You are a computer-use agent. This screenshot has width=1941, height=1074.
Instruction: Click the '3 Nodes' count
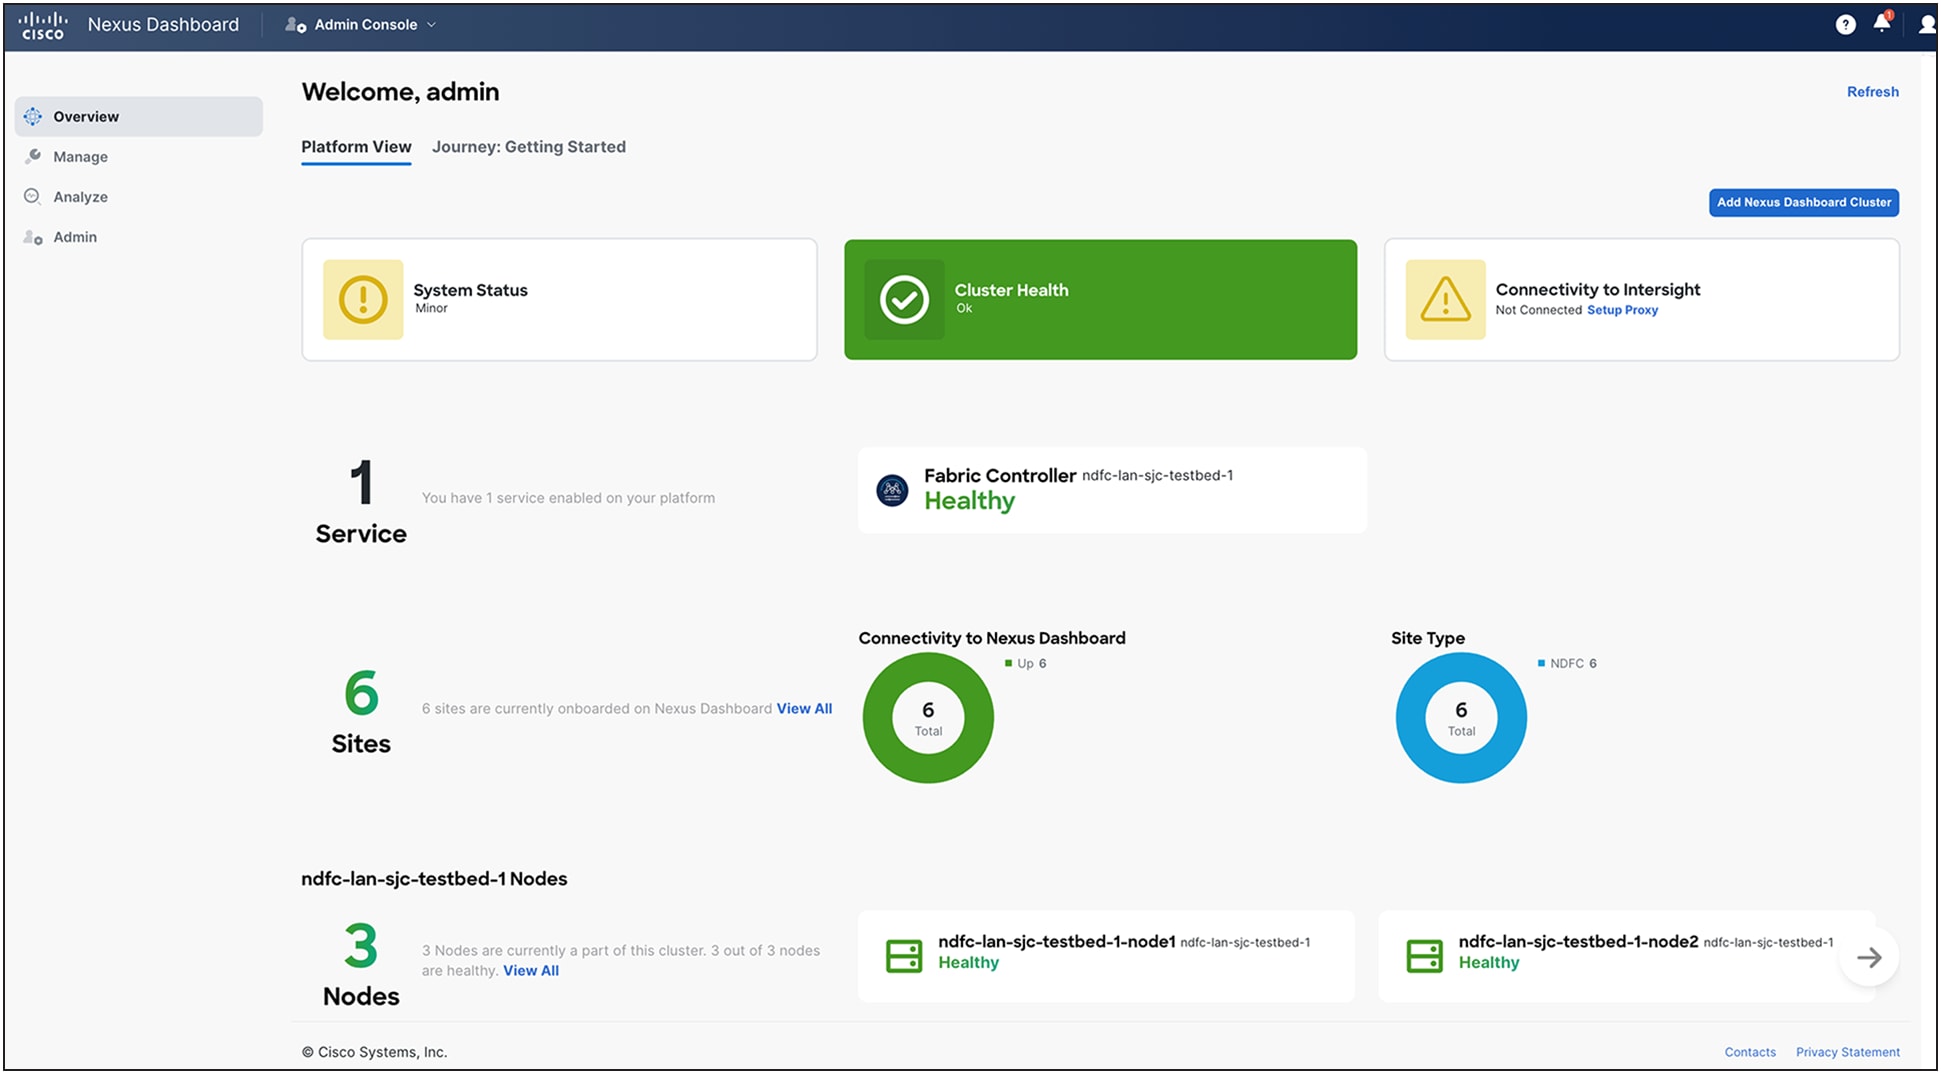[x=361, y=965]
